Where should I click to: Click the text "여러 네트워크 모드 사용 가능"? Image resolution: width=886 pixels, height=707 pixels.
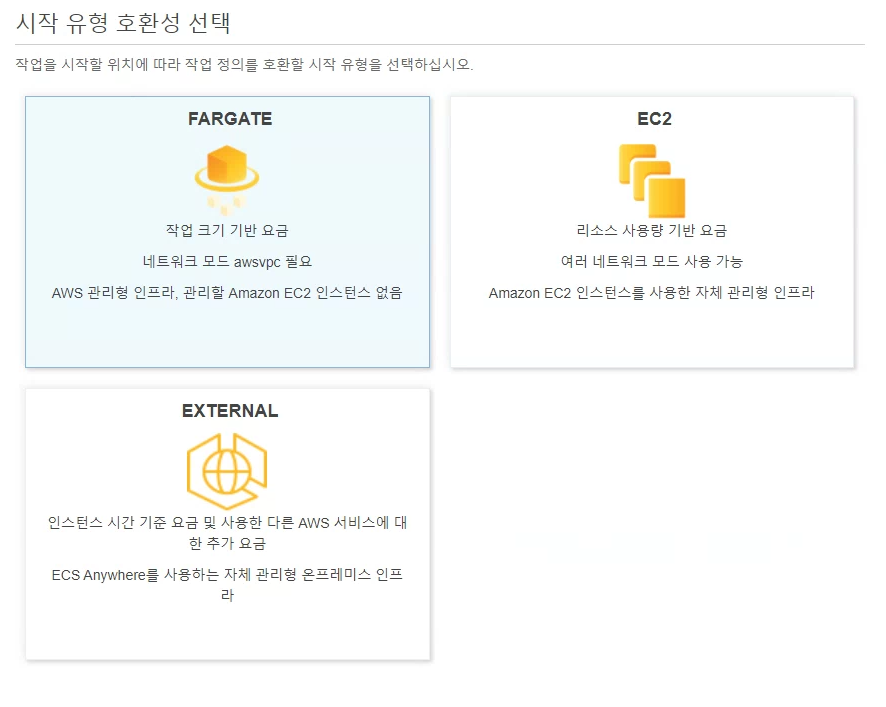[x=652, y=262]
